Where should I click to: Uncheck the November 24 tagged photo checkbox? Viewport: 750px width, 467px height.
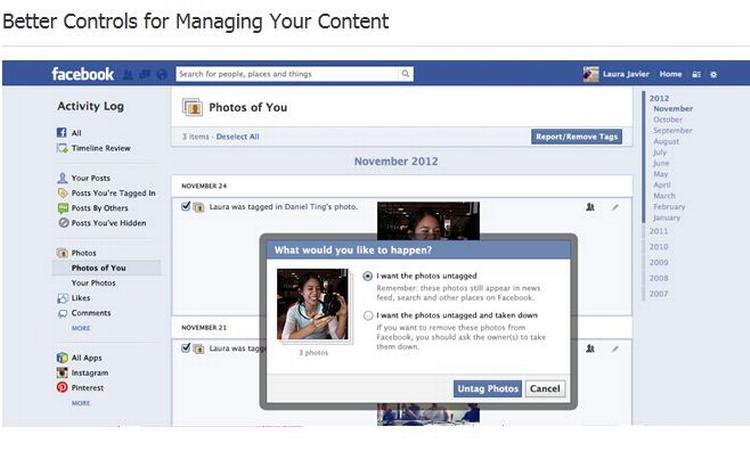pyautogui.click(x=186, y=207)
